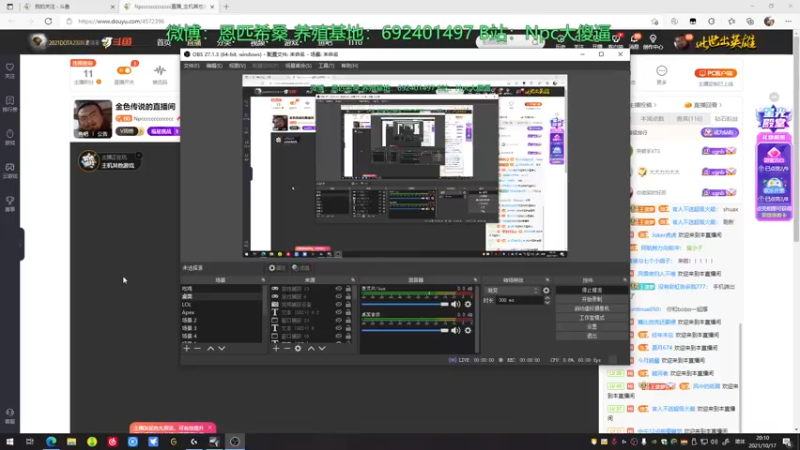Toggle the 直播开关 live switch
The height and width of the screenshot is (450, 800).
(x=124, y=70)
